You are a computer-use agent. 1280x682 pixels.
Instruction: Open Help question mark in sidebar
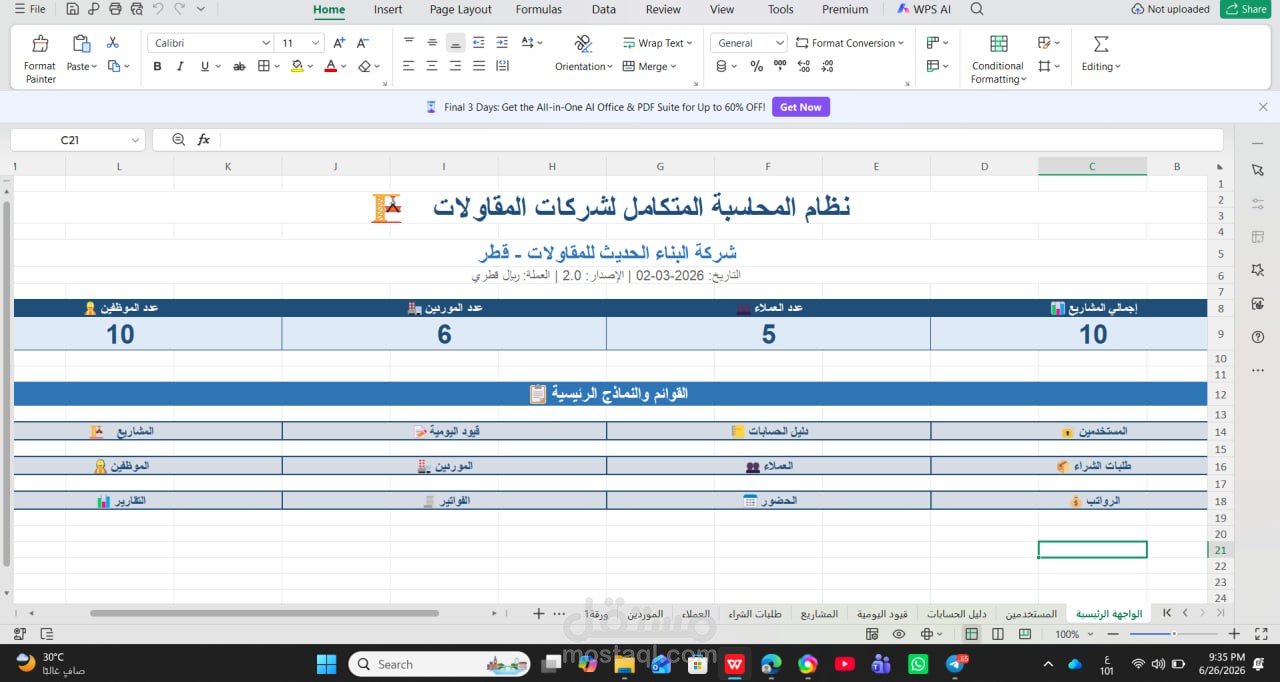[x=1258, y=337]
